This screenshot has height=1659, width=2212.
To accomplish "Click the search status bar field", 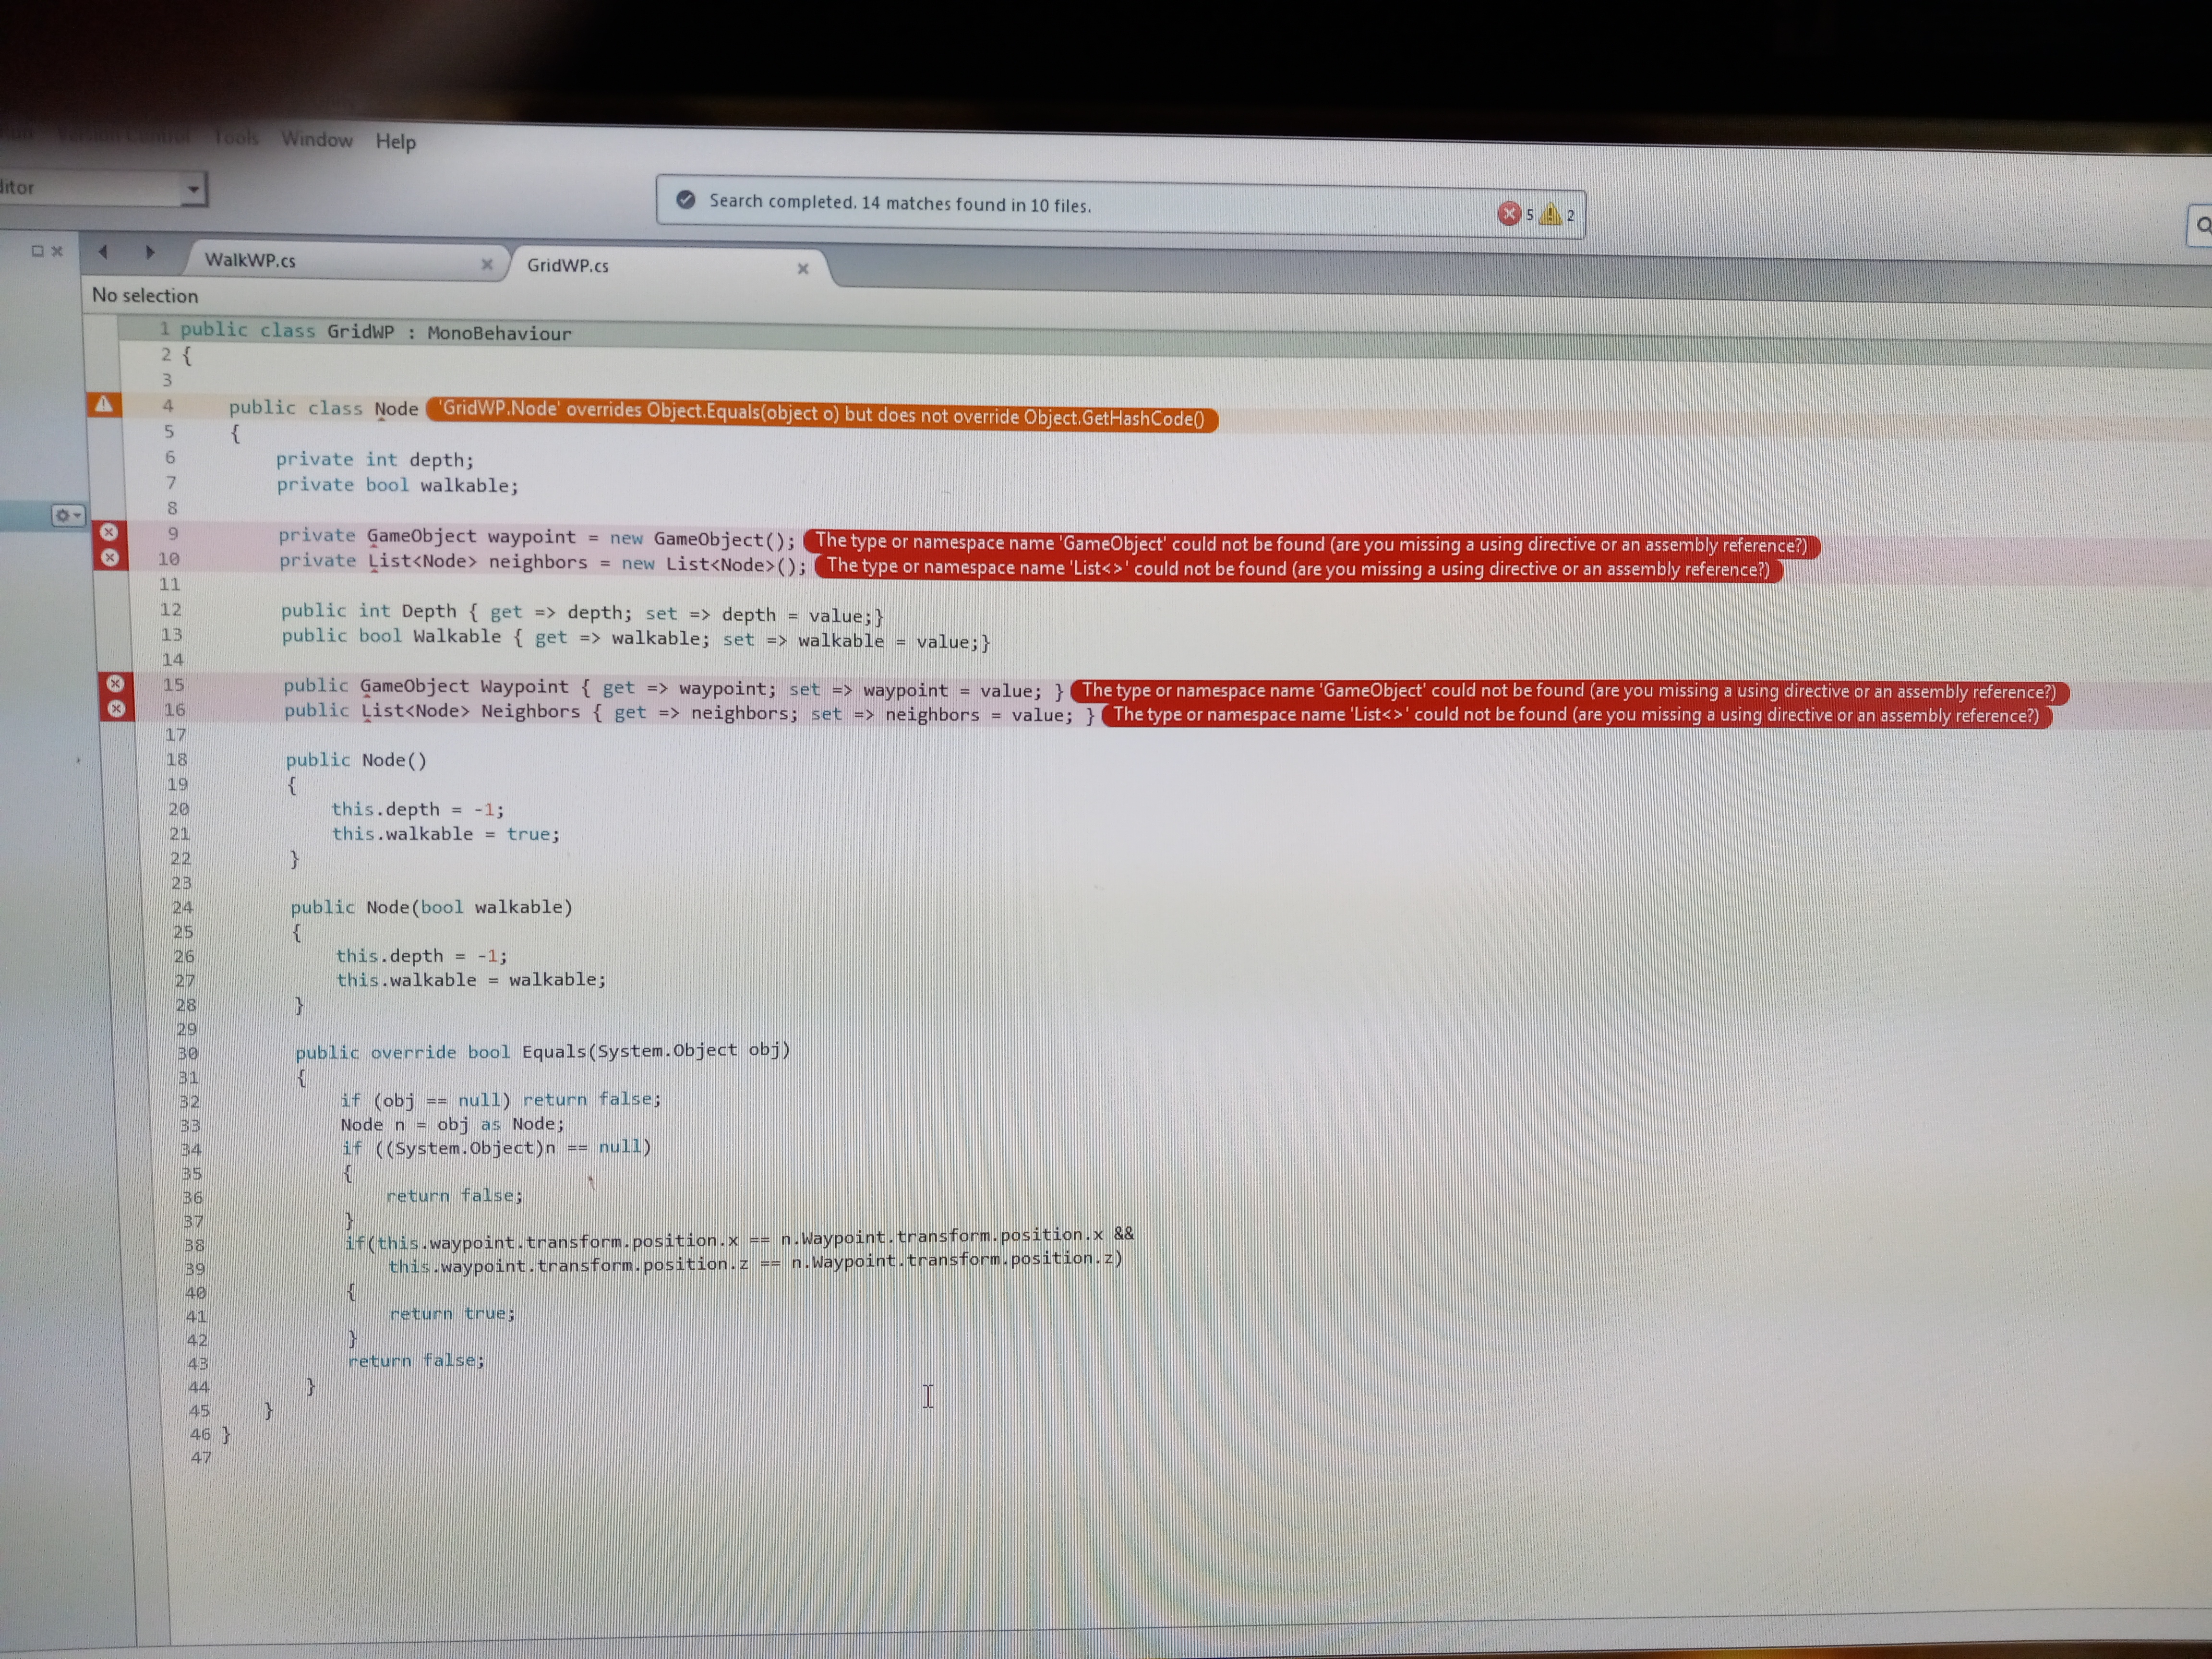I will pyautogui.click(x=1120, y=207).
